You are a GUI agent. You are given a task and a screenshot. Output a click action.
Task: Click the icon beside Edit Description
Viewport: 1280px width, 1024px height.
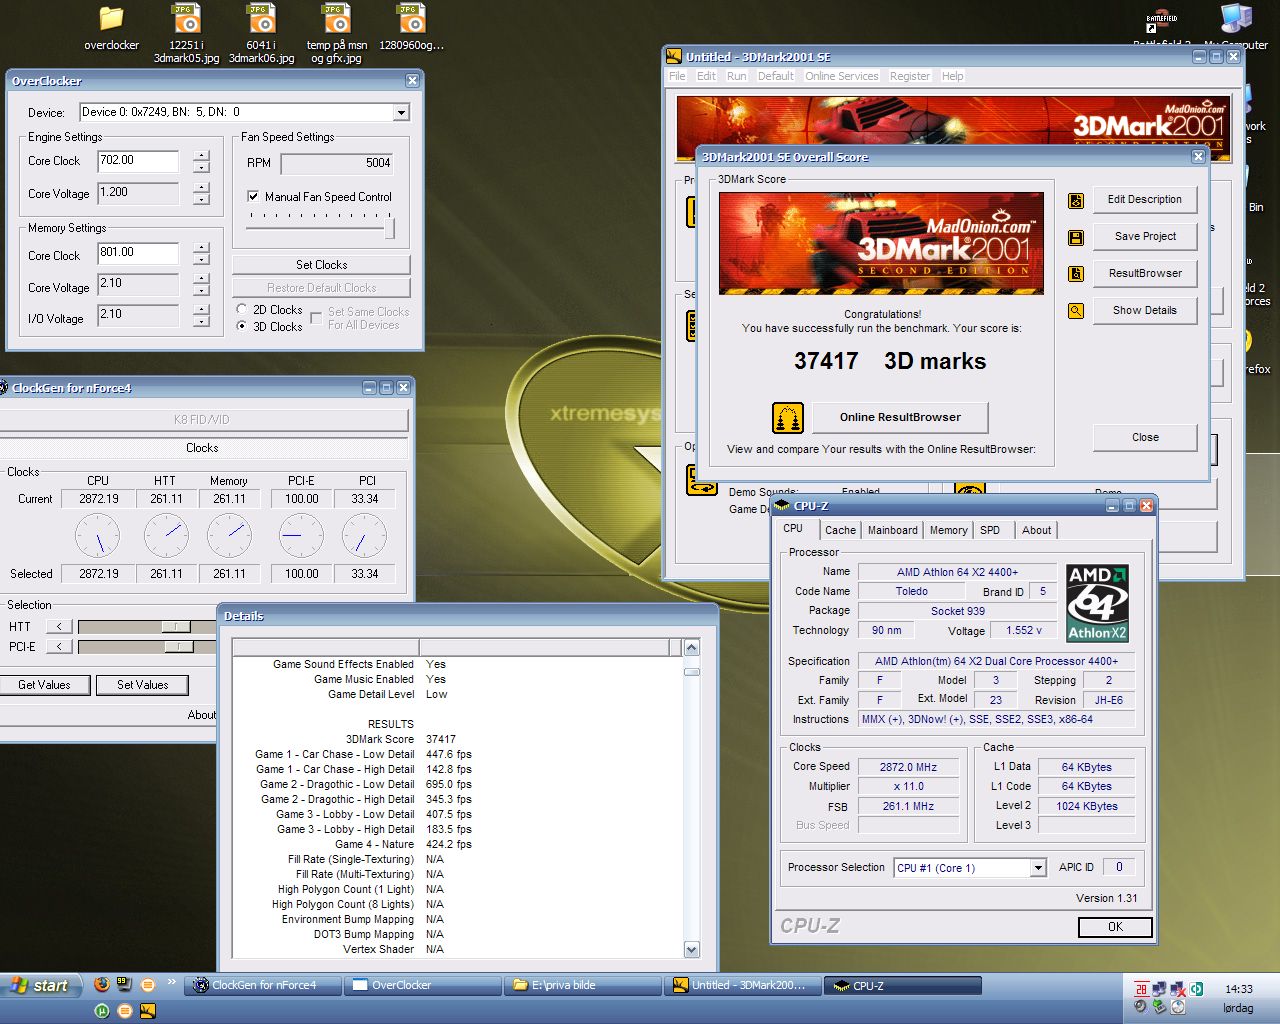click(1076, 200)
